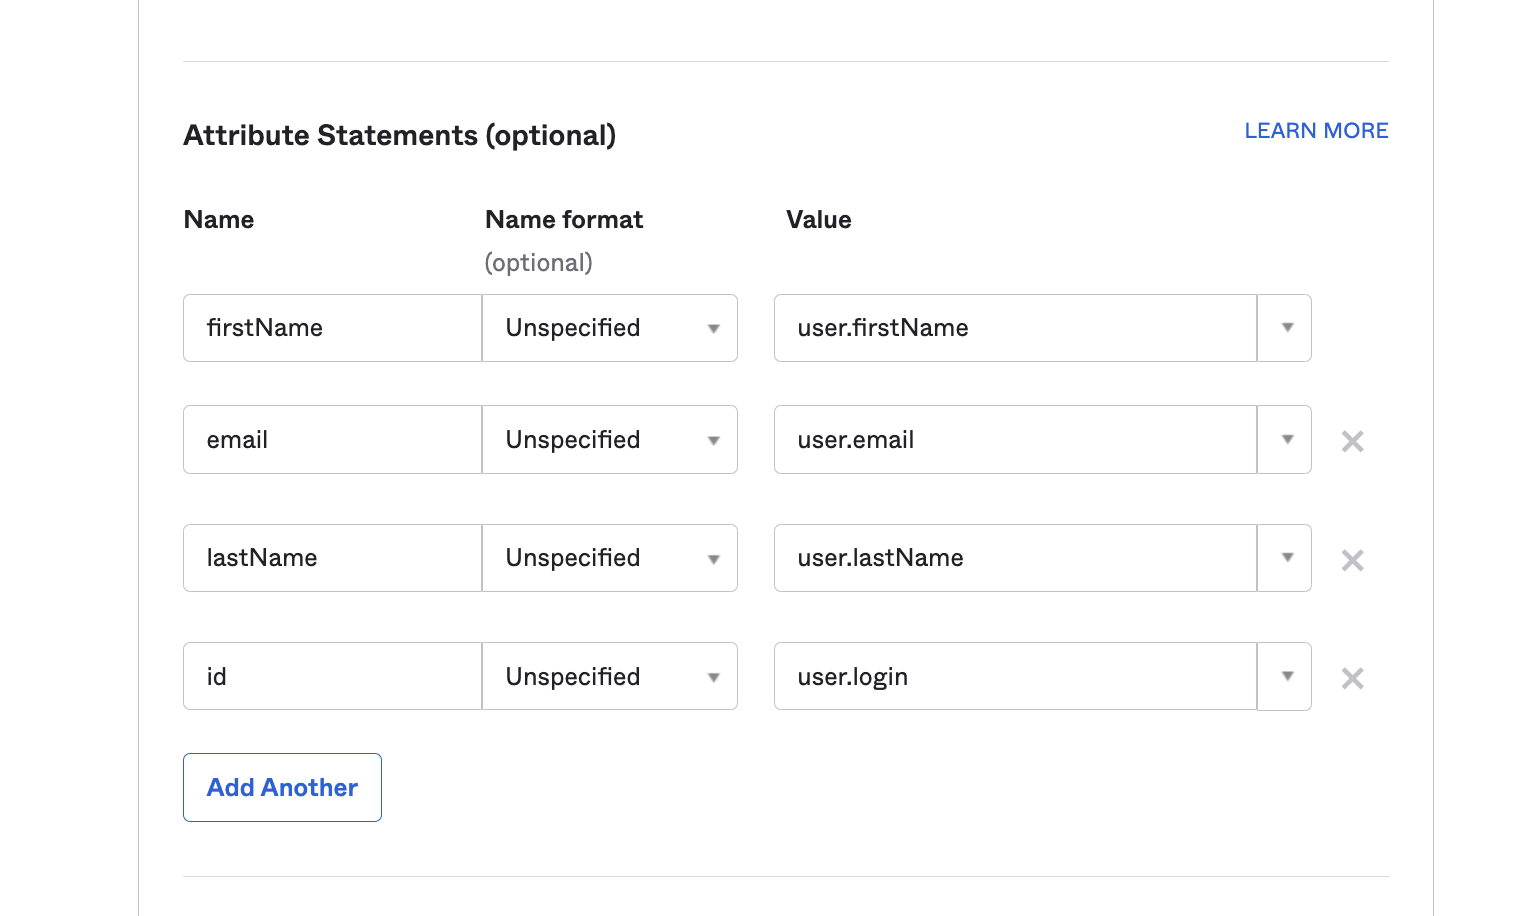Focus the email name field
Screen dimensions: 1528x916
[332, 440]
